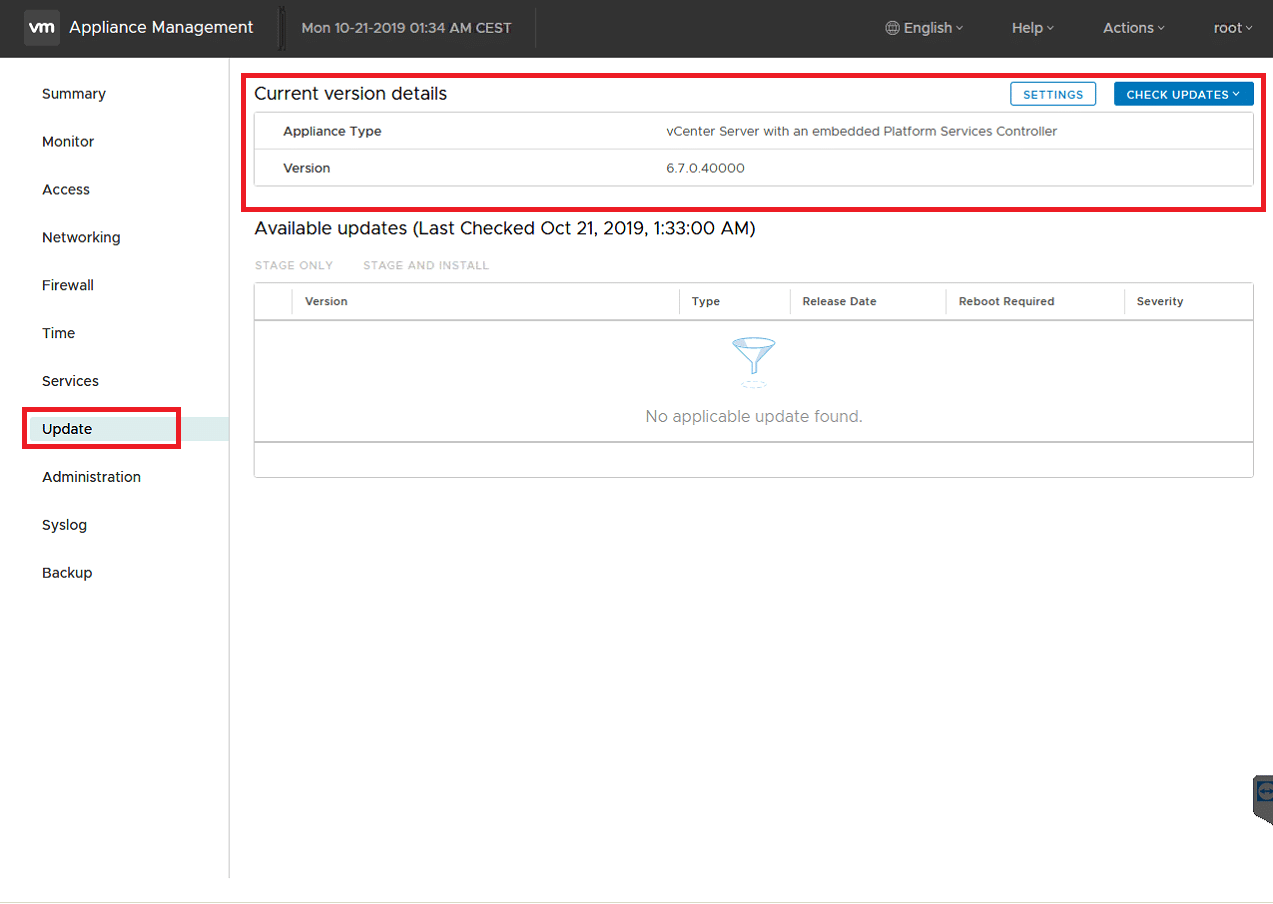Screen dimensions: 1273x904
Task: Click the Type column header
Action: pyautogui.click(x=706, y=302)
